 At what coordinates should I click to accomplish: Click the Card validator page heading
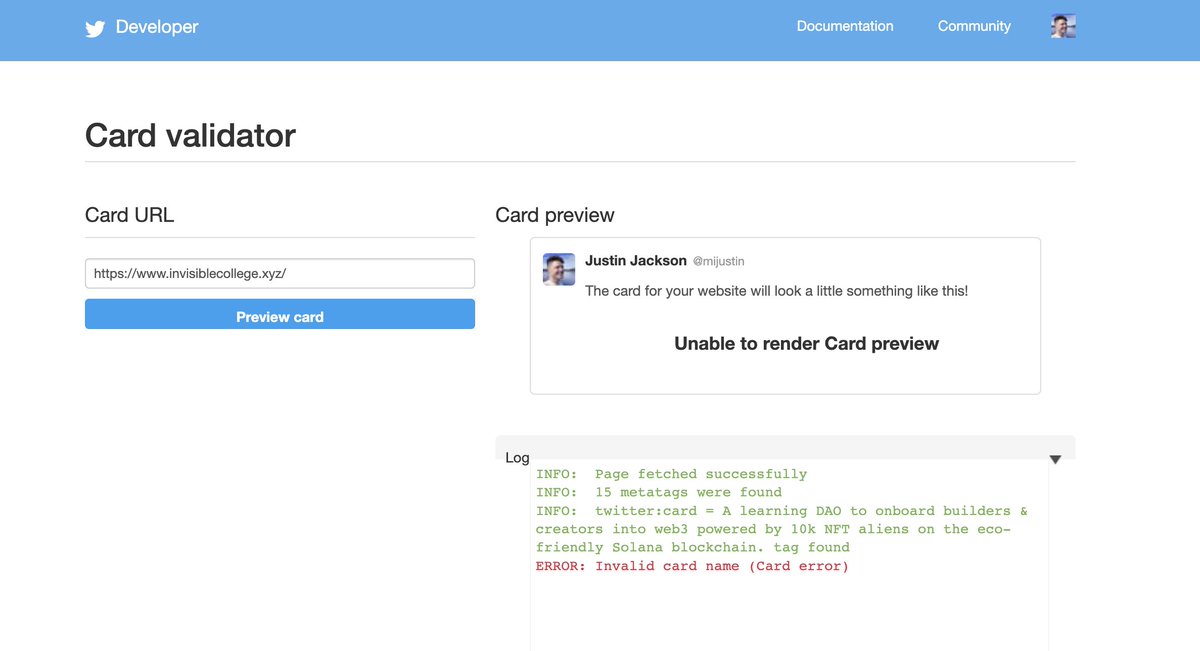tap(190, 135)
